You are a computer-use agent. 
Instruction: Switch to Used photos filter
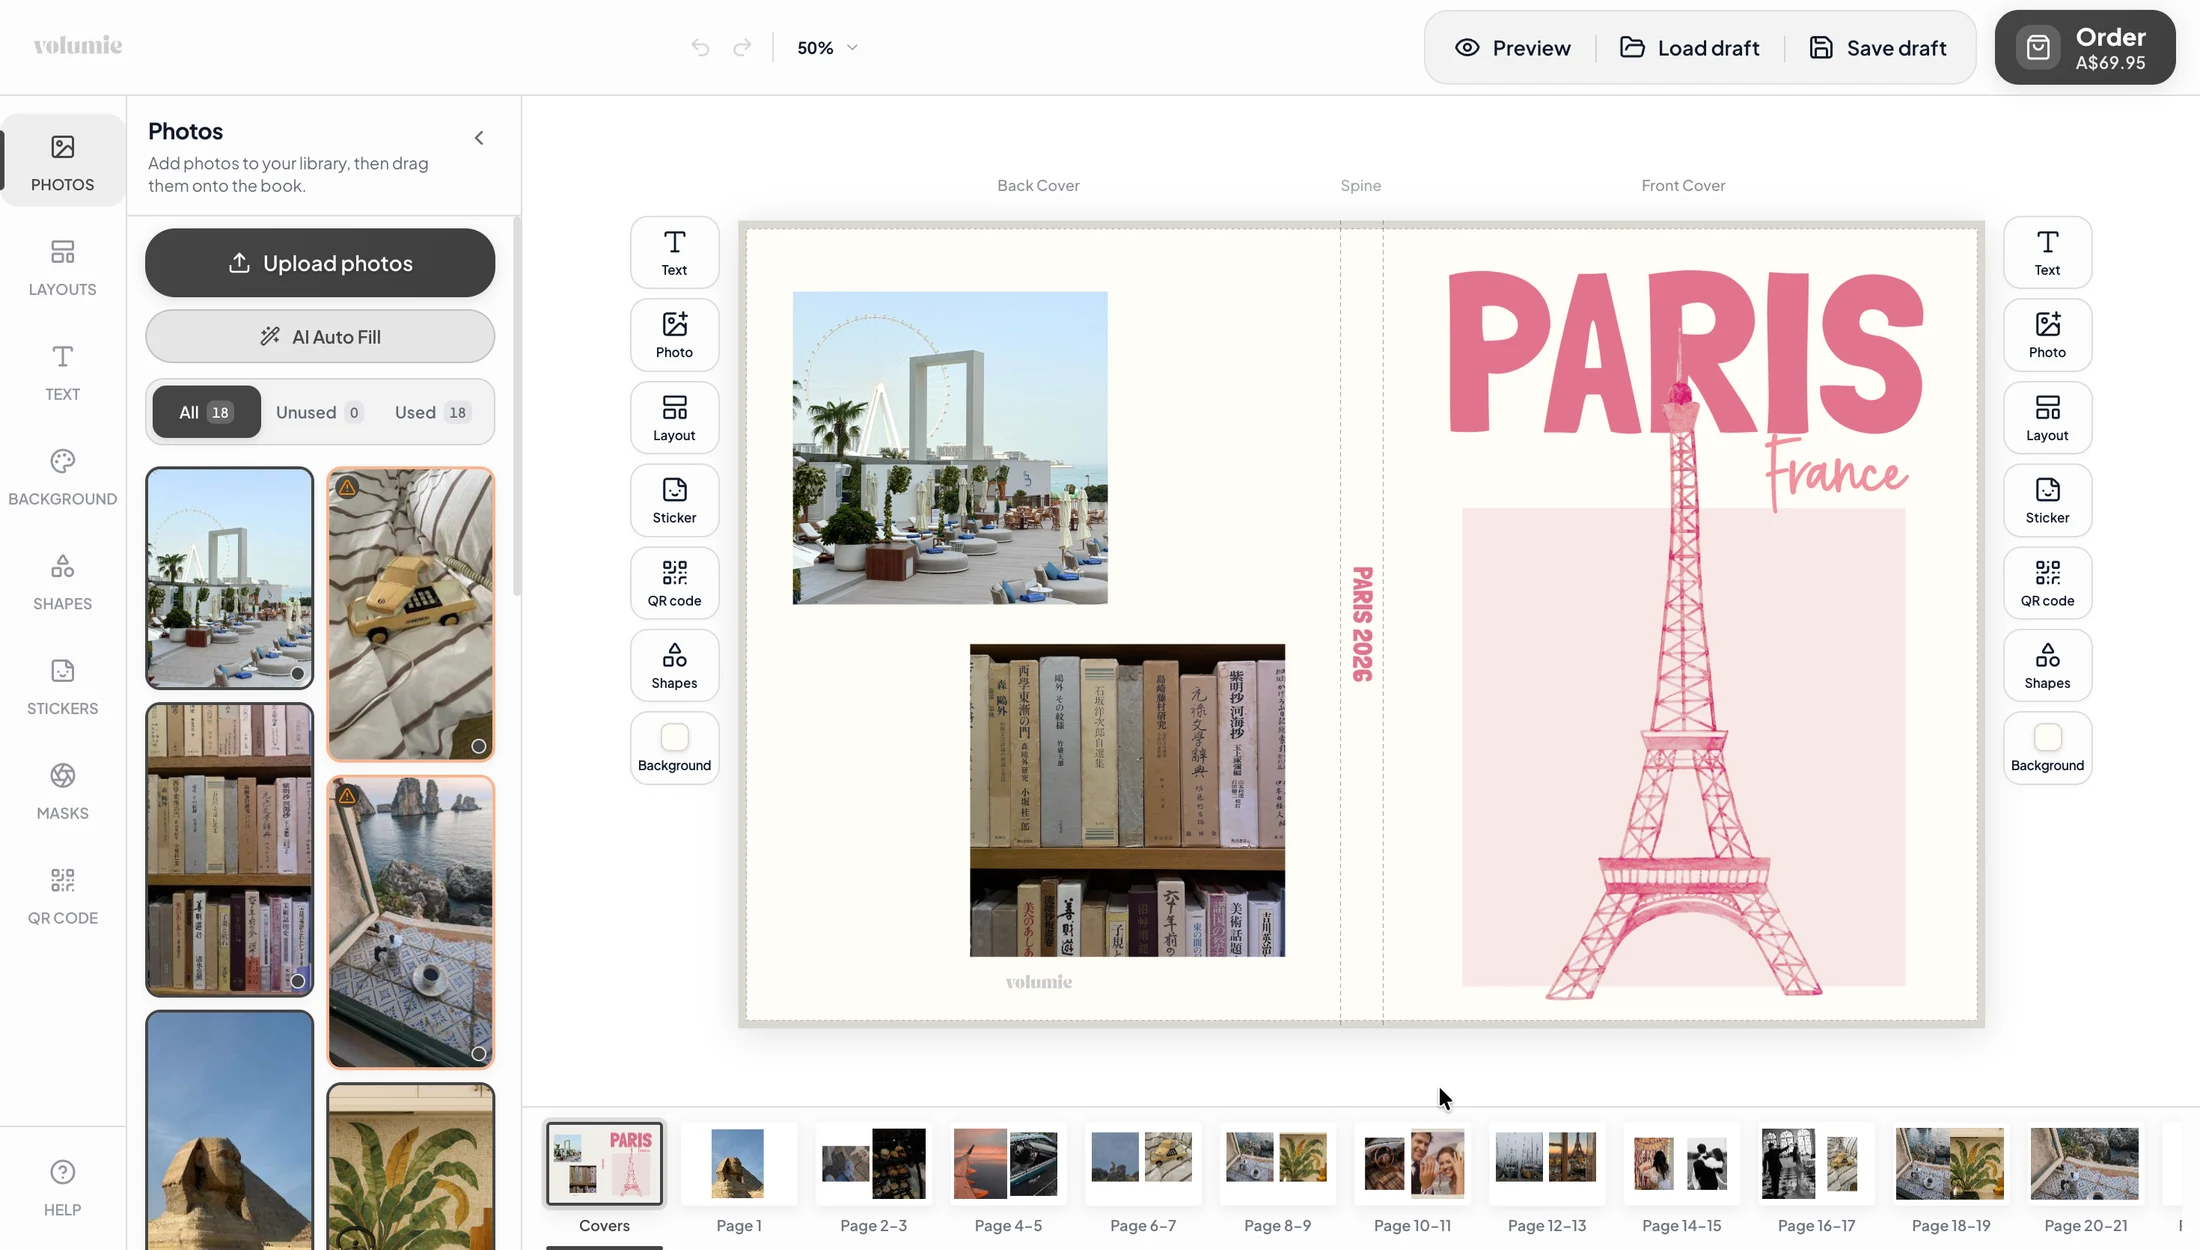(x=432, y=412)
